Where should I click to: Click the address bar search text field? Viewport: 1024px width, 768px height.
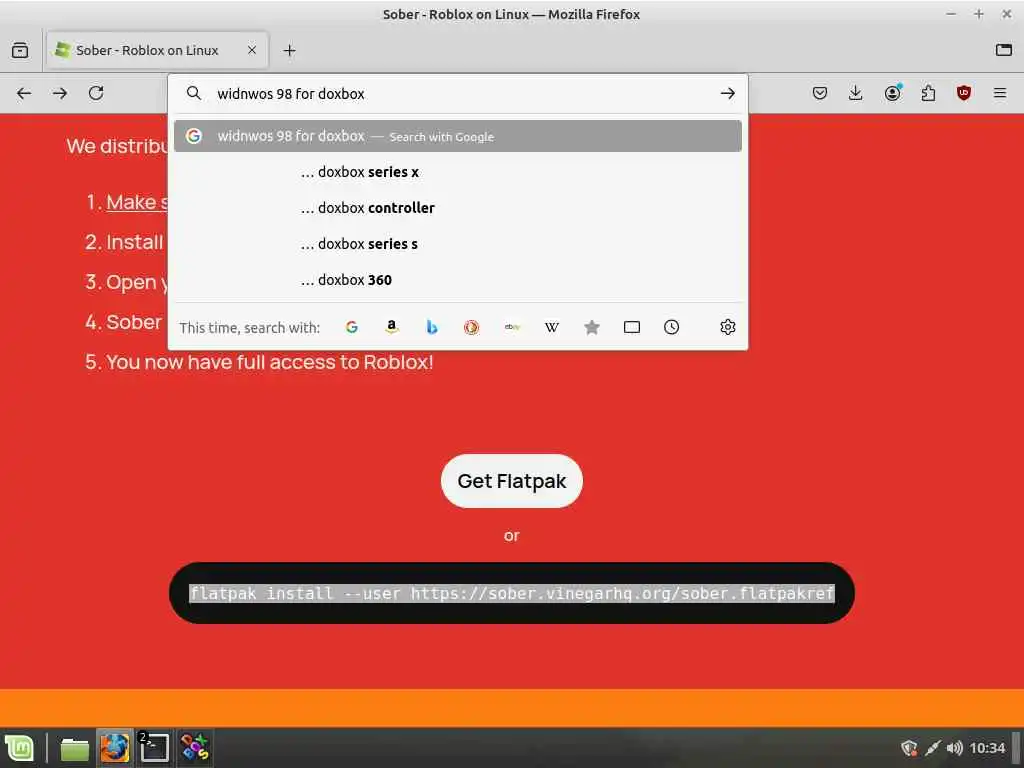click(x=457, y=93)
